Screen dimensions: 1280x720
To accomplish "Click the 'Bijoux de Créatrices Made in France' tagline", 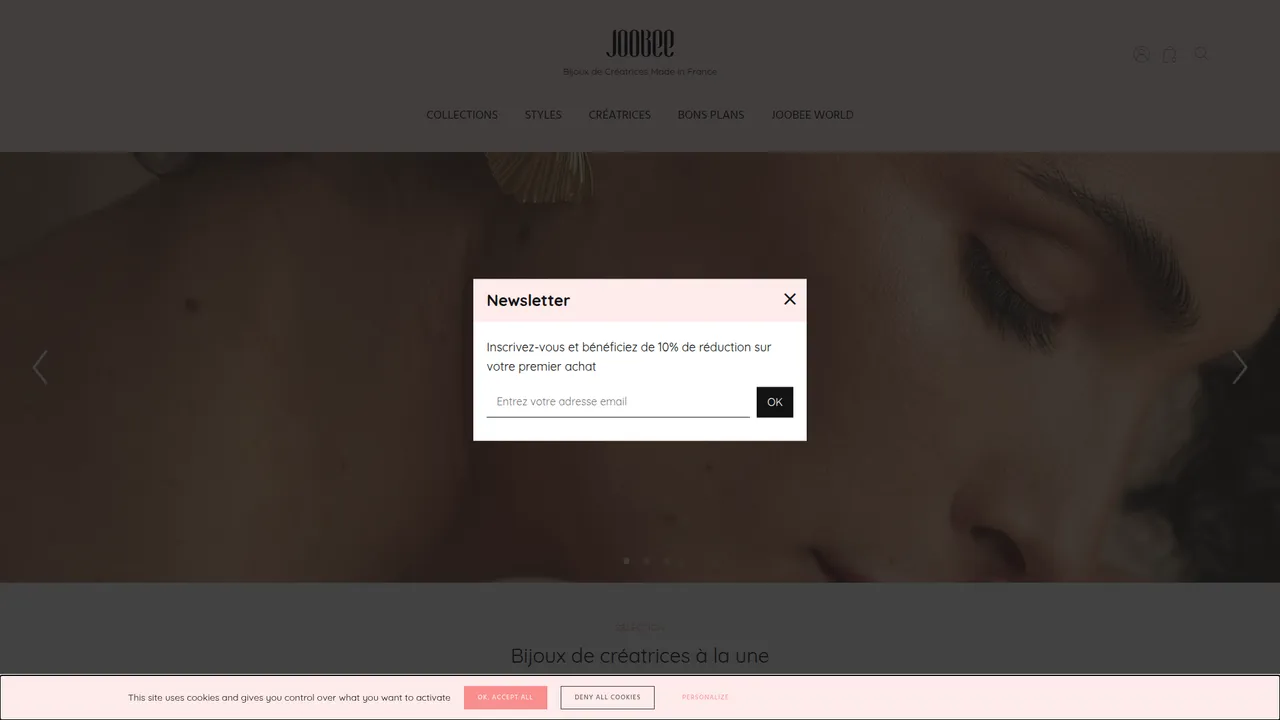I will [640, 72].
